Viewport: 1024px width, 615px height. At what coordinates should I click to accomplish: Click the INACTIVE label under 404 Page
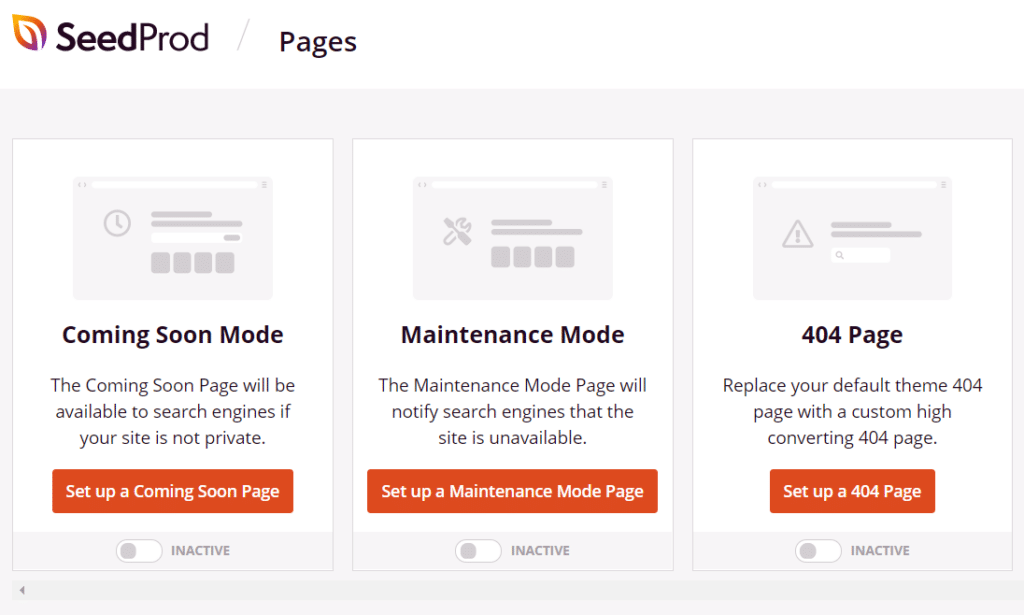[880, 551]
